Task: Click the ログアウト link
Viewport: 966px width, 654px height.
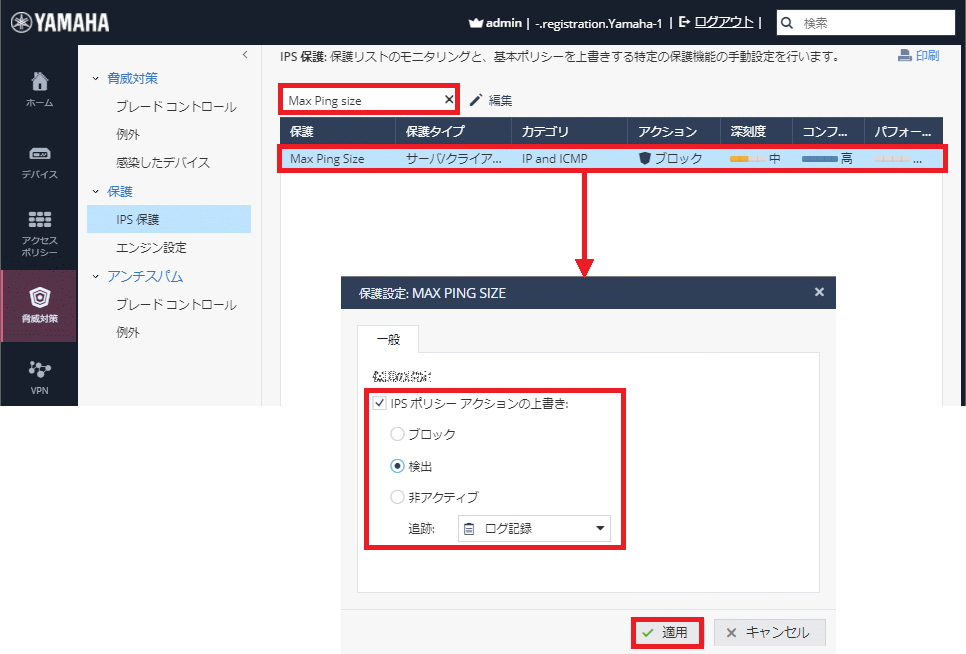Action: tap(724, 22)
